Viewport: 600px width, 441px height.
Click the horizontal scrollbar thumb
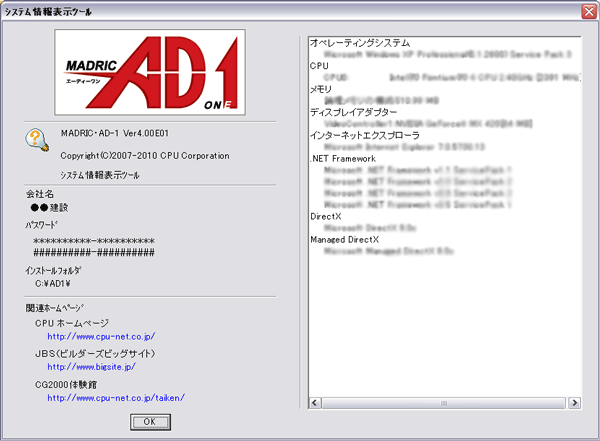444,403
